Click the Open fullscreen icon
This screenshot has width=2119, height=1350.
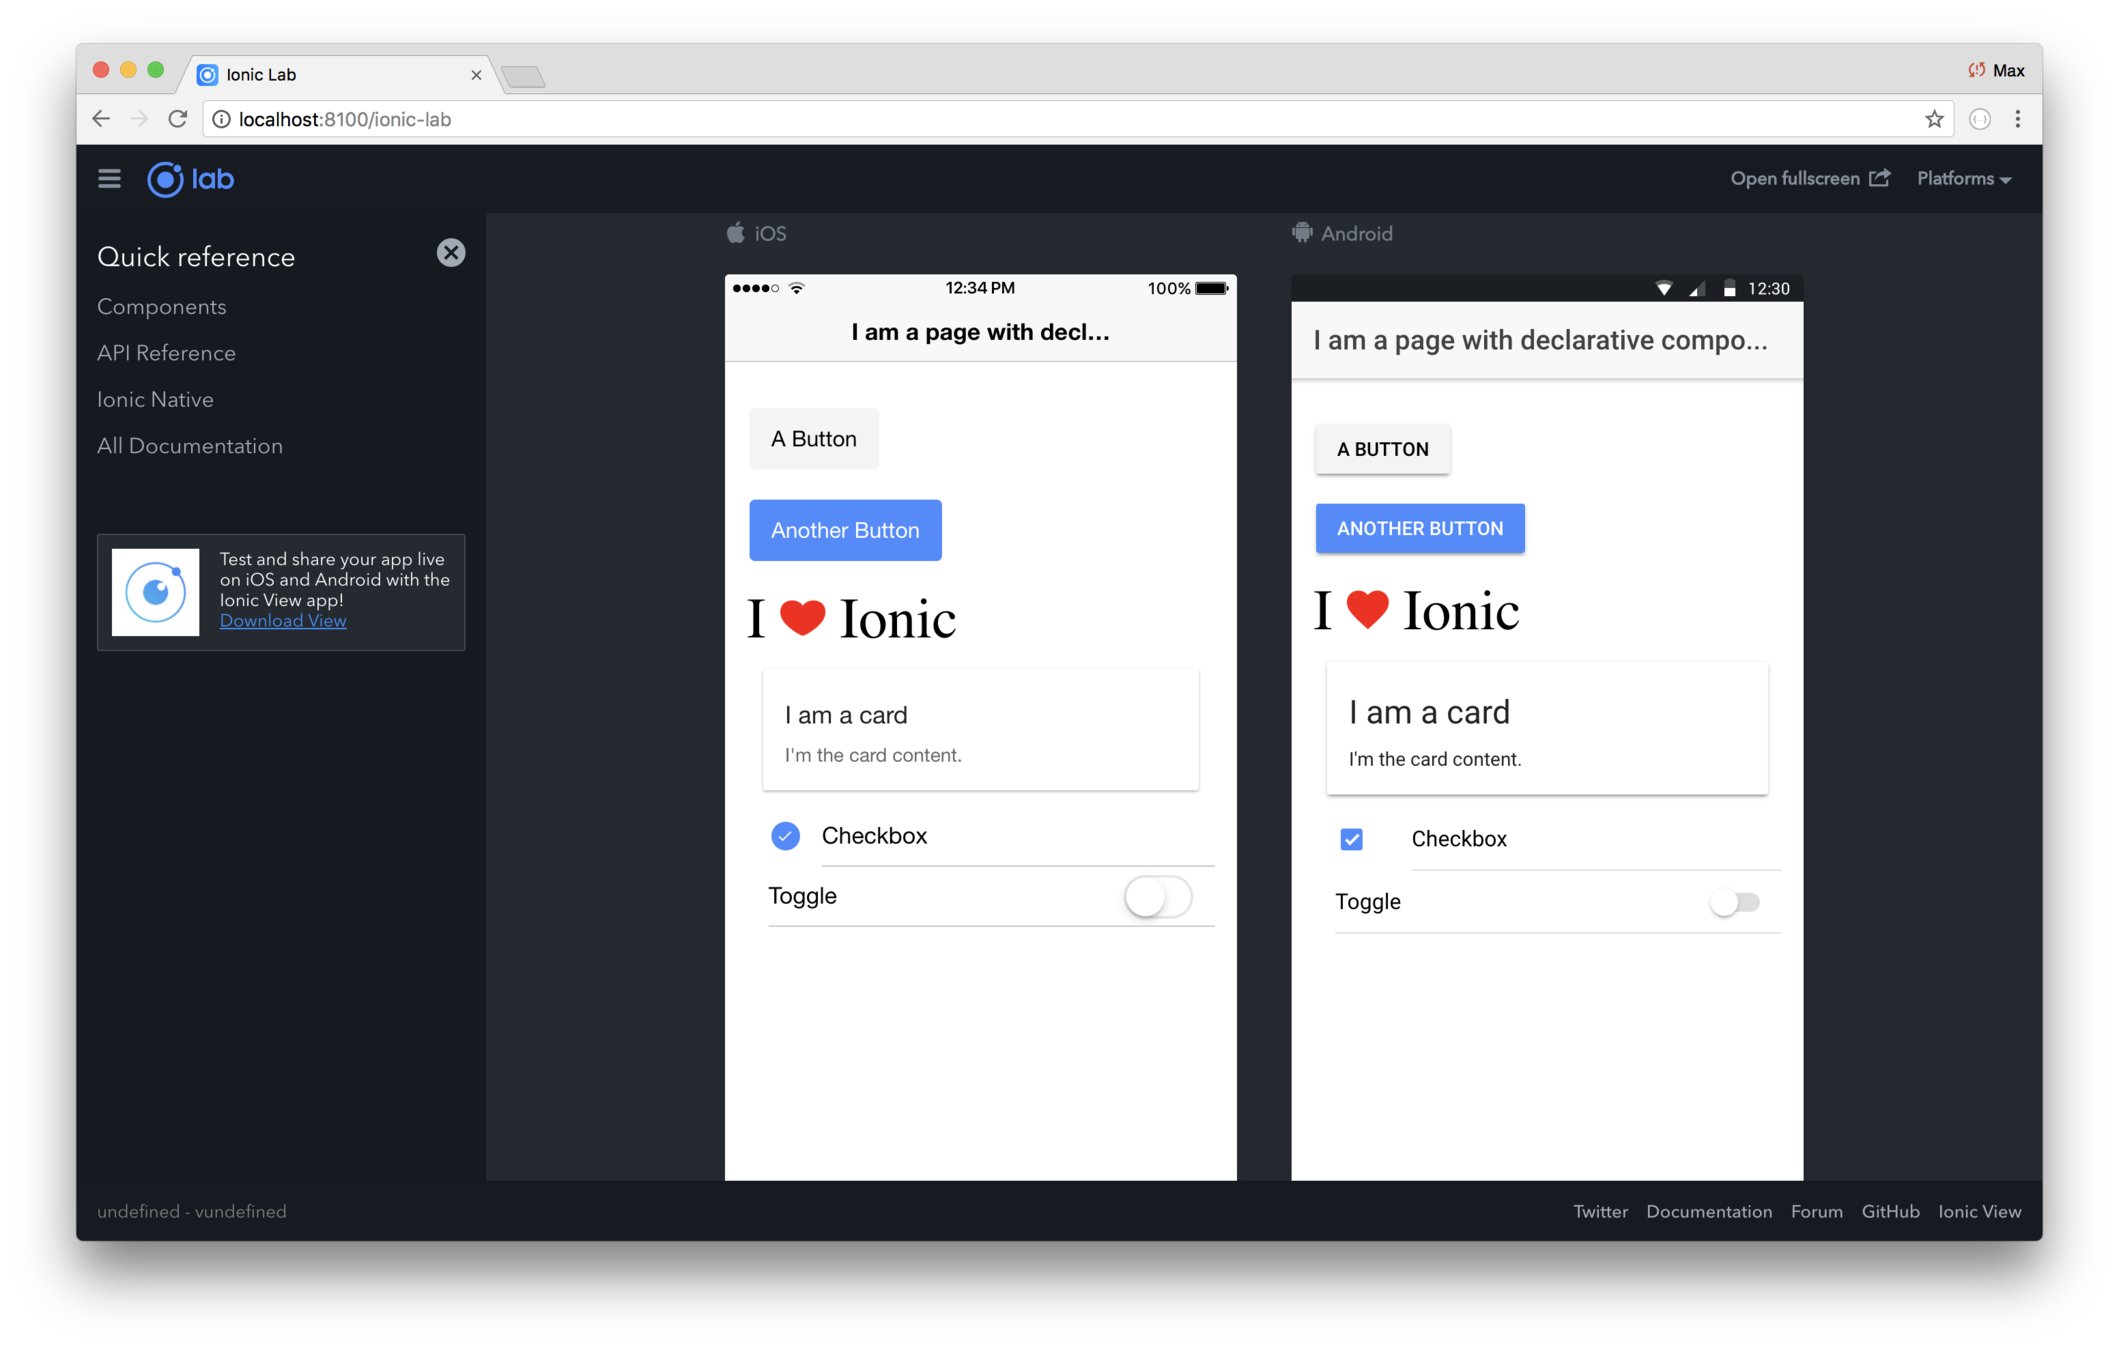[x=1880, y=178]
